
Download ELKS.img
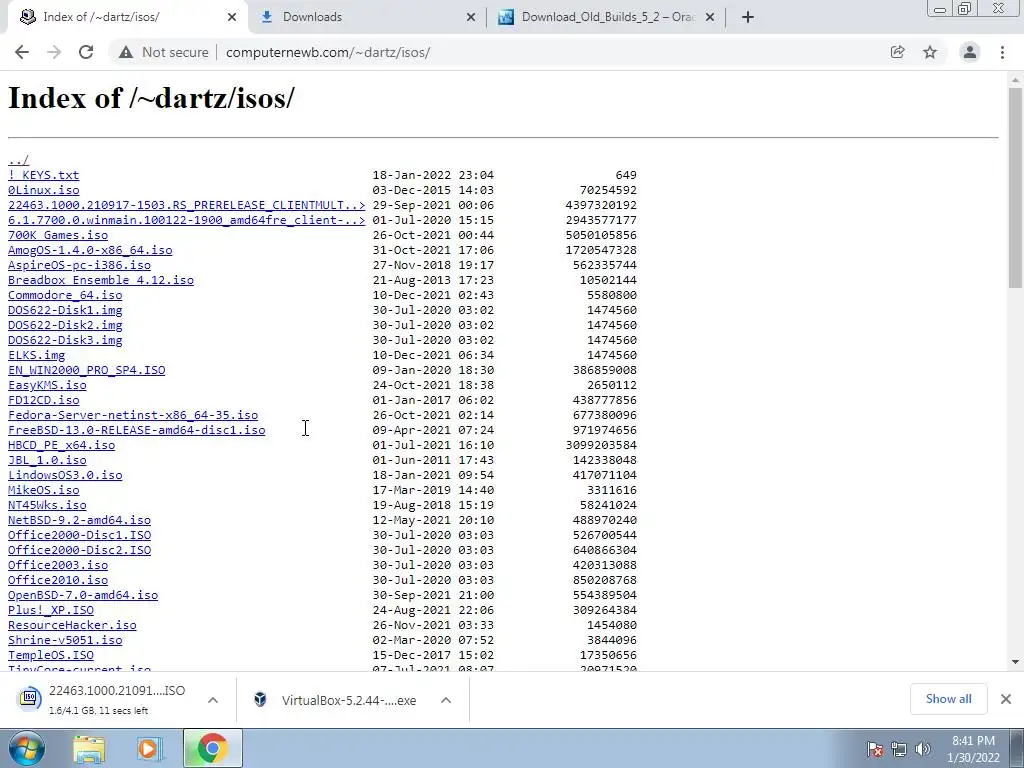37,355
